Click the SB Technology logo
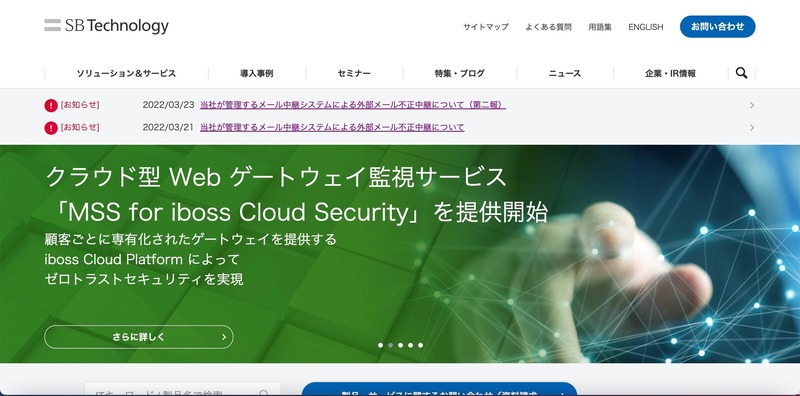 coord(106,26)
